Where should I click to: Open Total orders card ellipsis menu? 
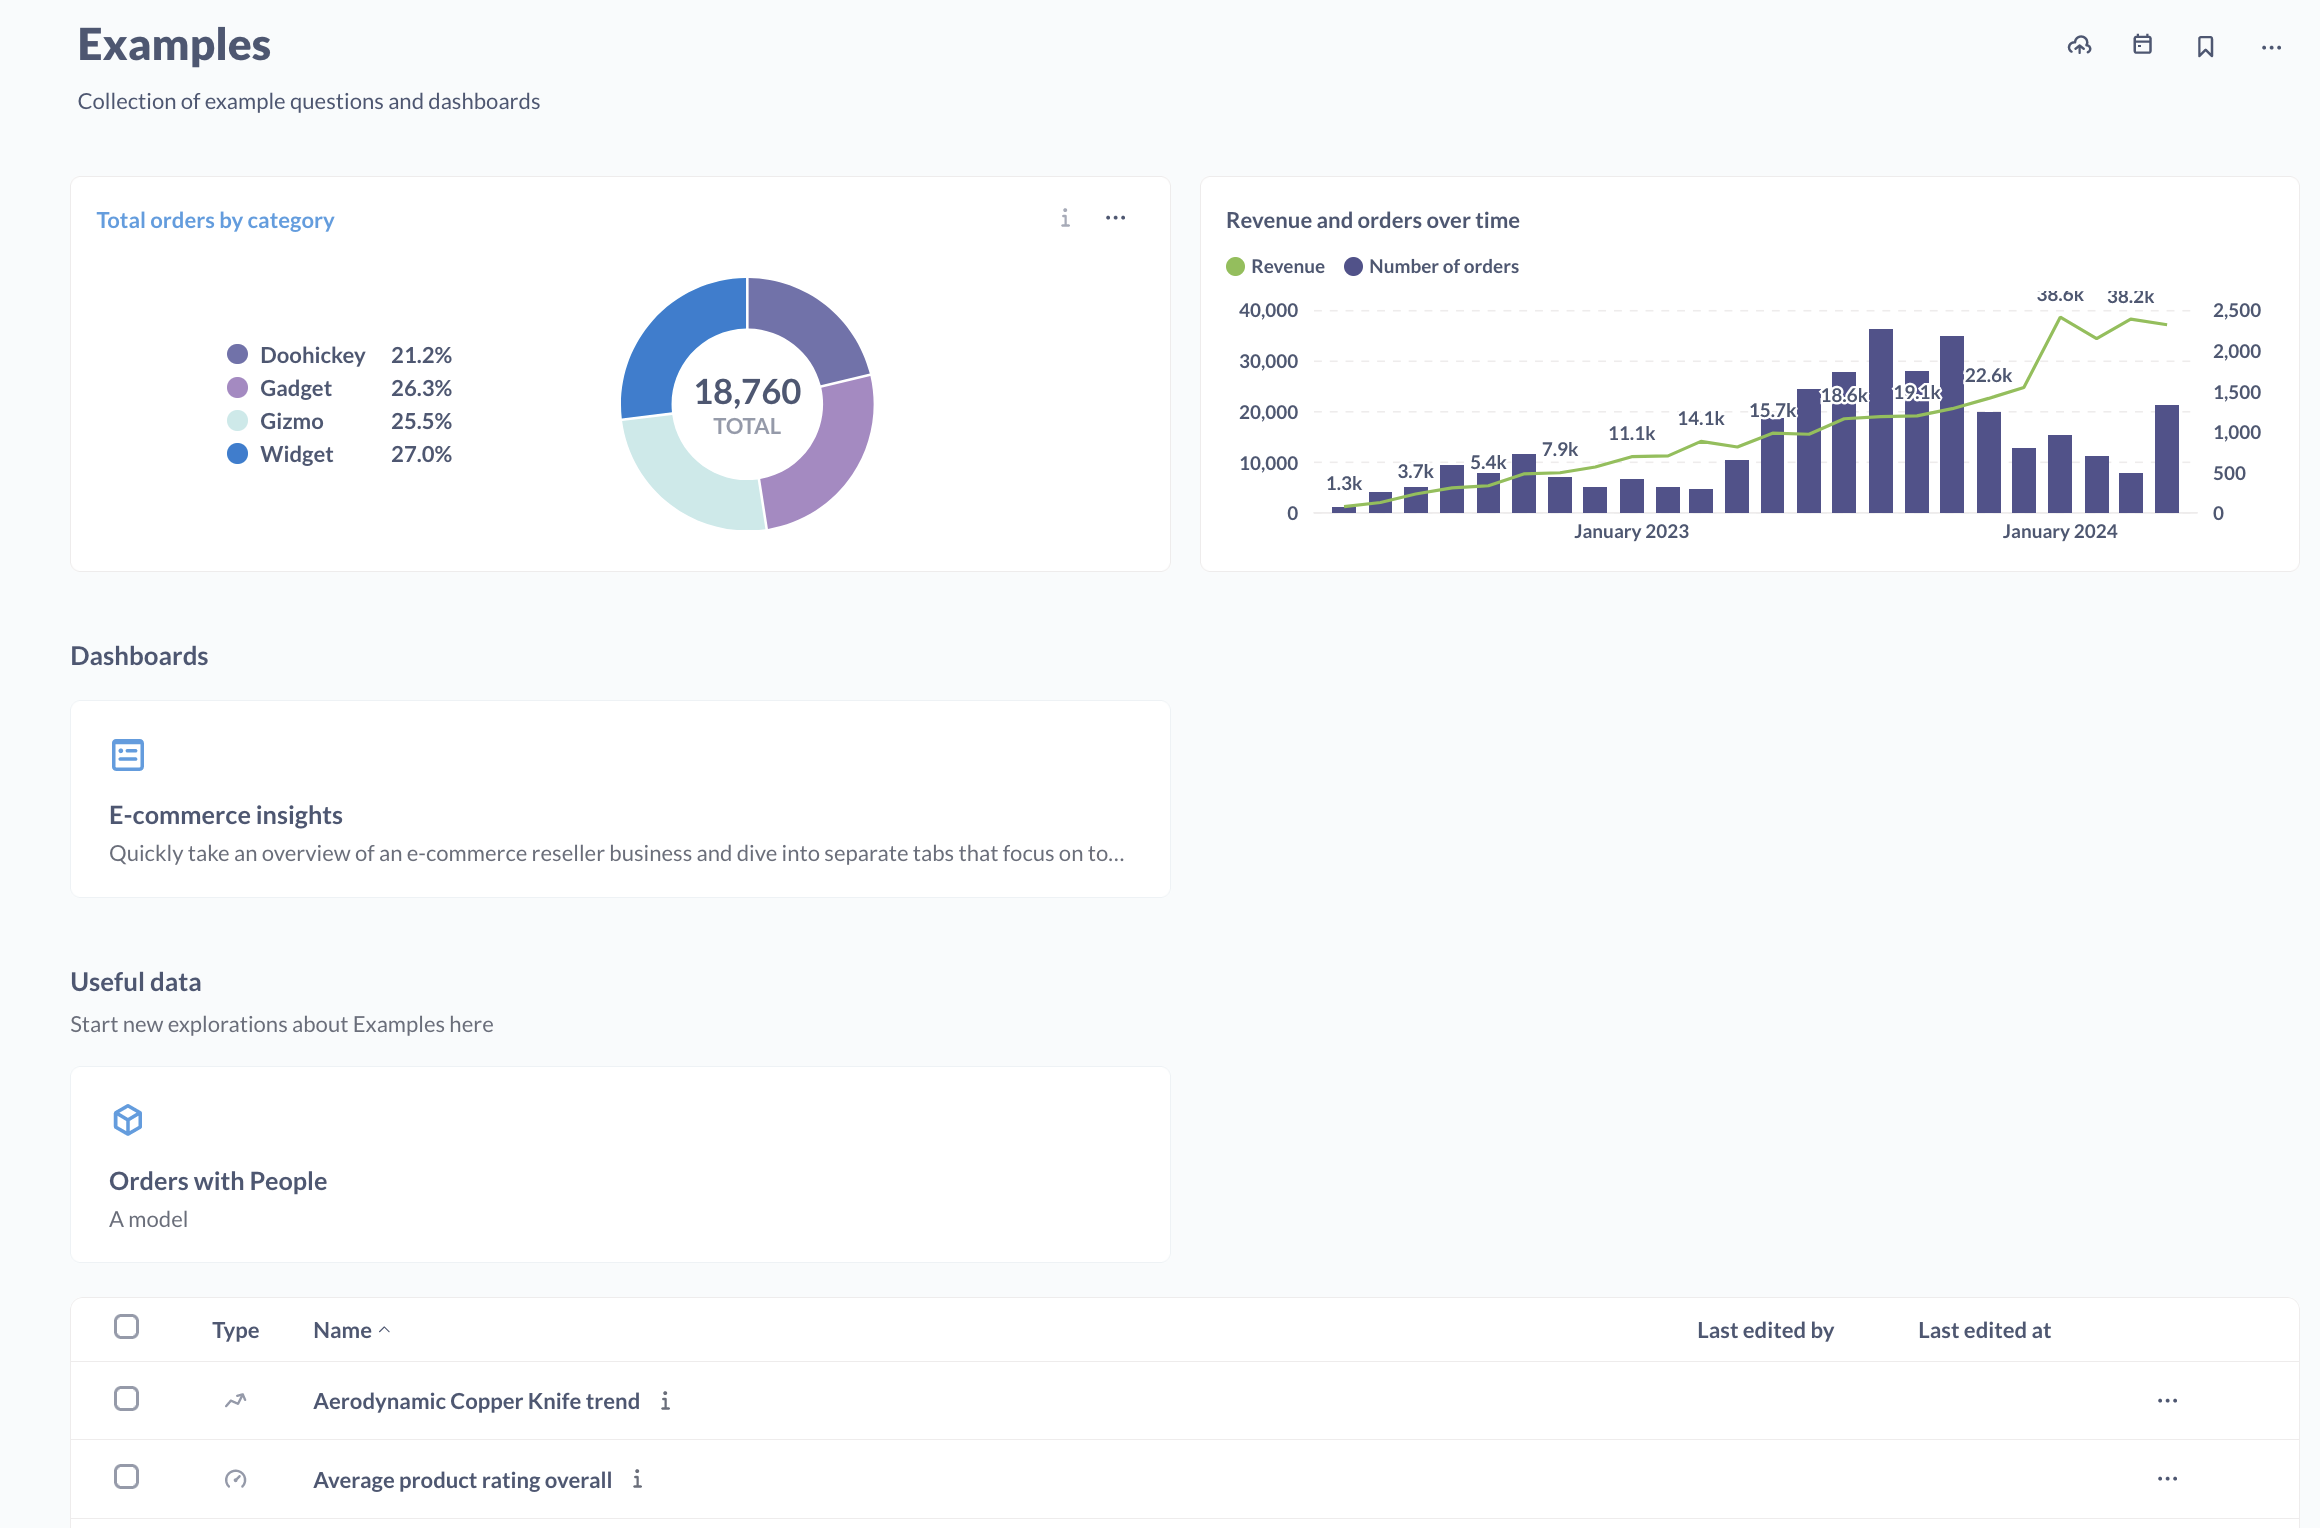pos(1115,218)
